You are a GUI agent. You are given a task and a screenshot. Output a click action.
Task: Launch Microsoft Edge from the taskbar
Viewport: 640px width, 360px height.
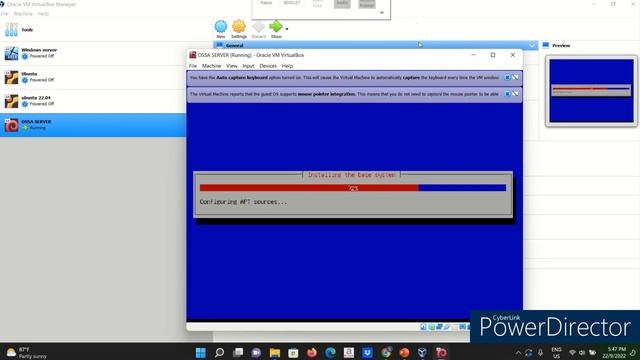click(330, 353)
